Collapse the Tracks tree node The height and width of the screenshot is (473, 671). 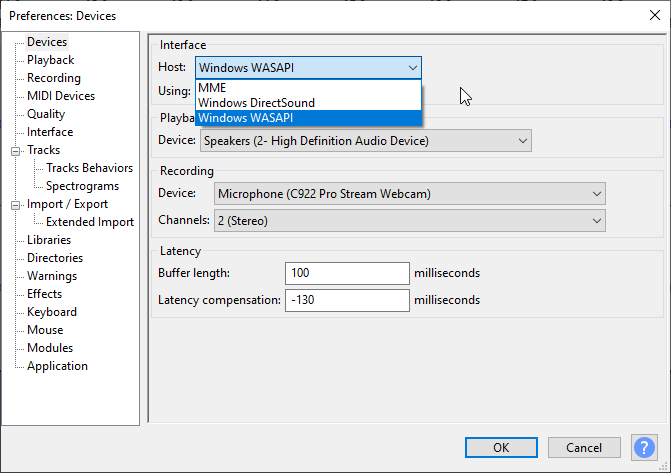point(16,151)
